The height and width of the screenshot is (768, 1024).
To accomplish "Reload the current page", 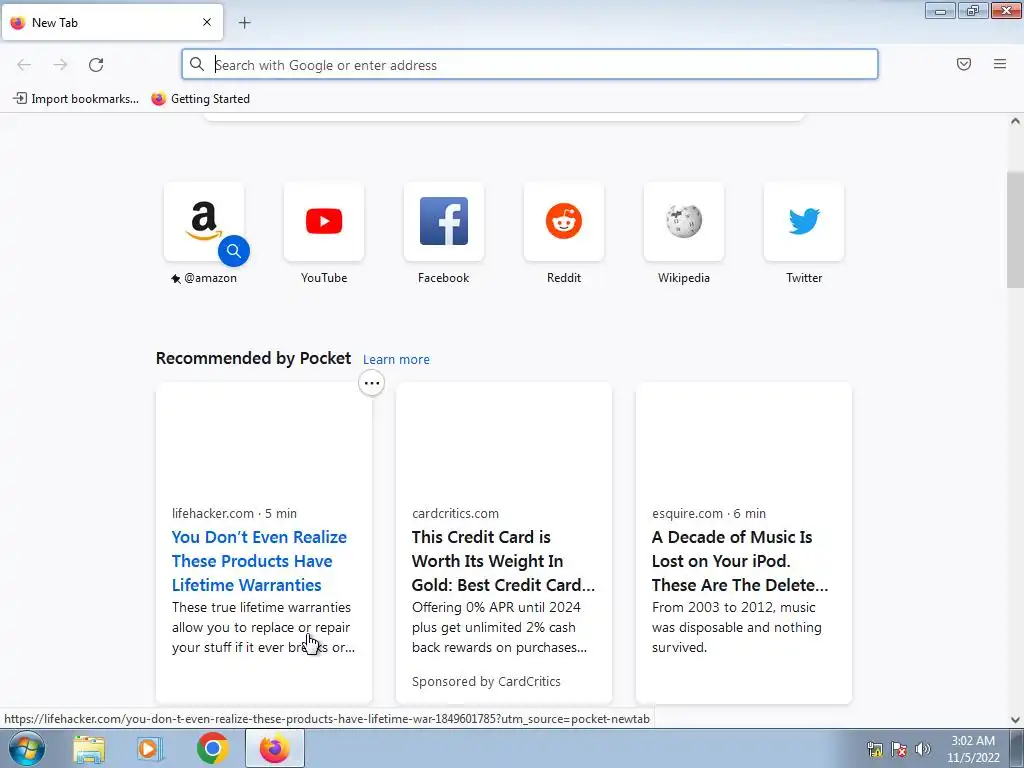I will pos(96,65).
